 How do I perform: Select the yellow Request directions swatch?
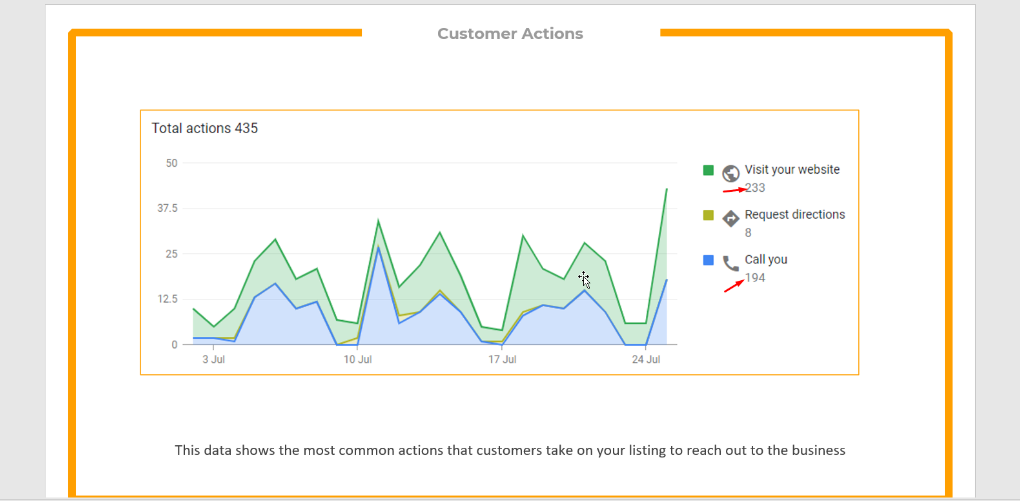pyautogui.click(x=708, y=215)
